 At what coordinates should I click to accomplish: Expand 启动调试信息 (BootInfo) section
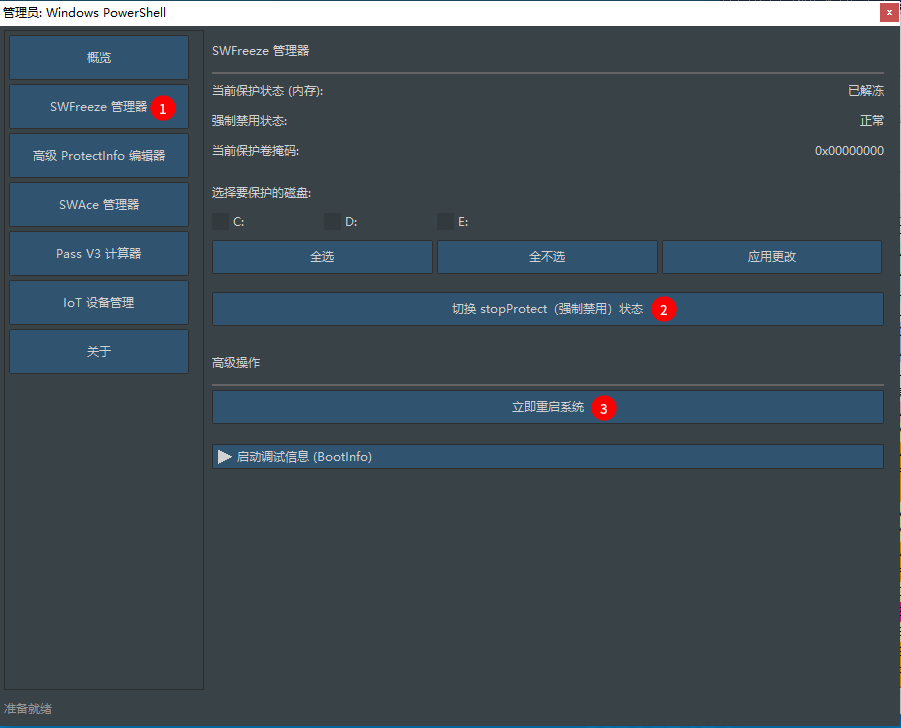548,457
